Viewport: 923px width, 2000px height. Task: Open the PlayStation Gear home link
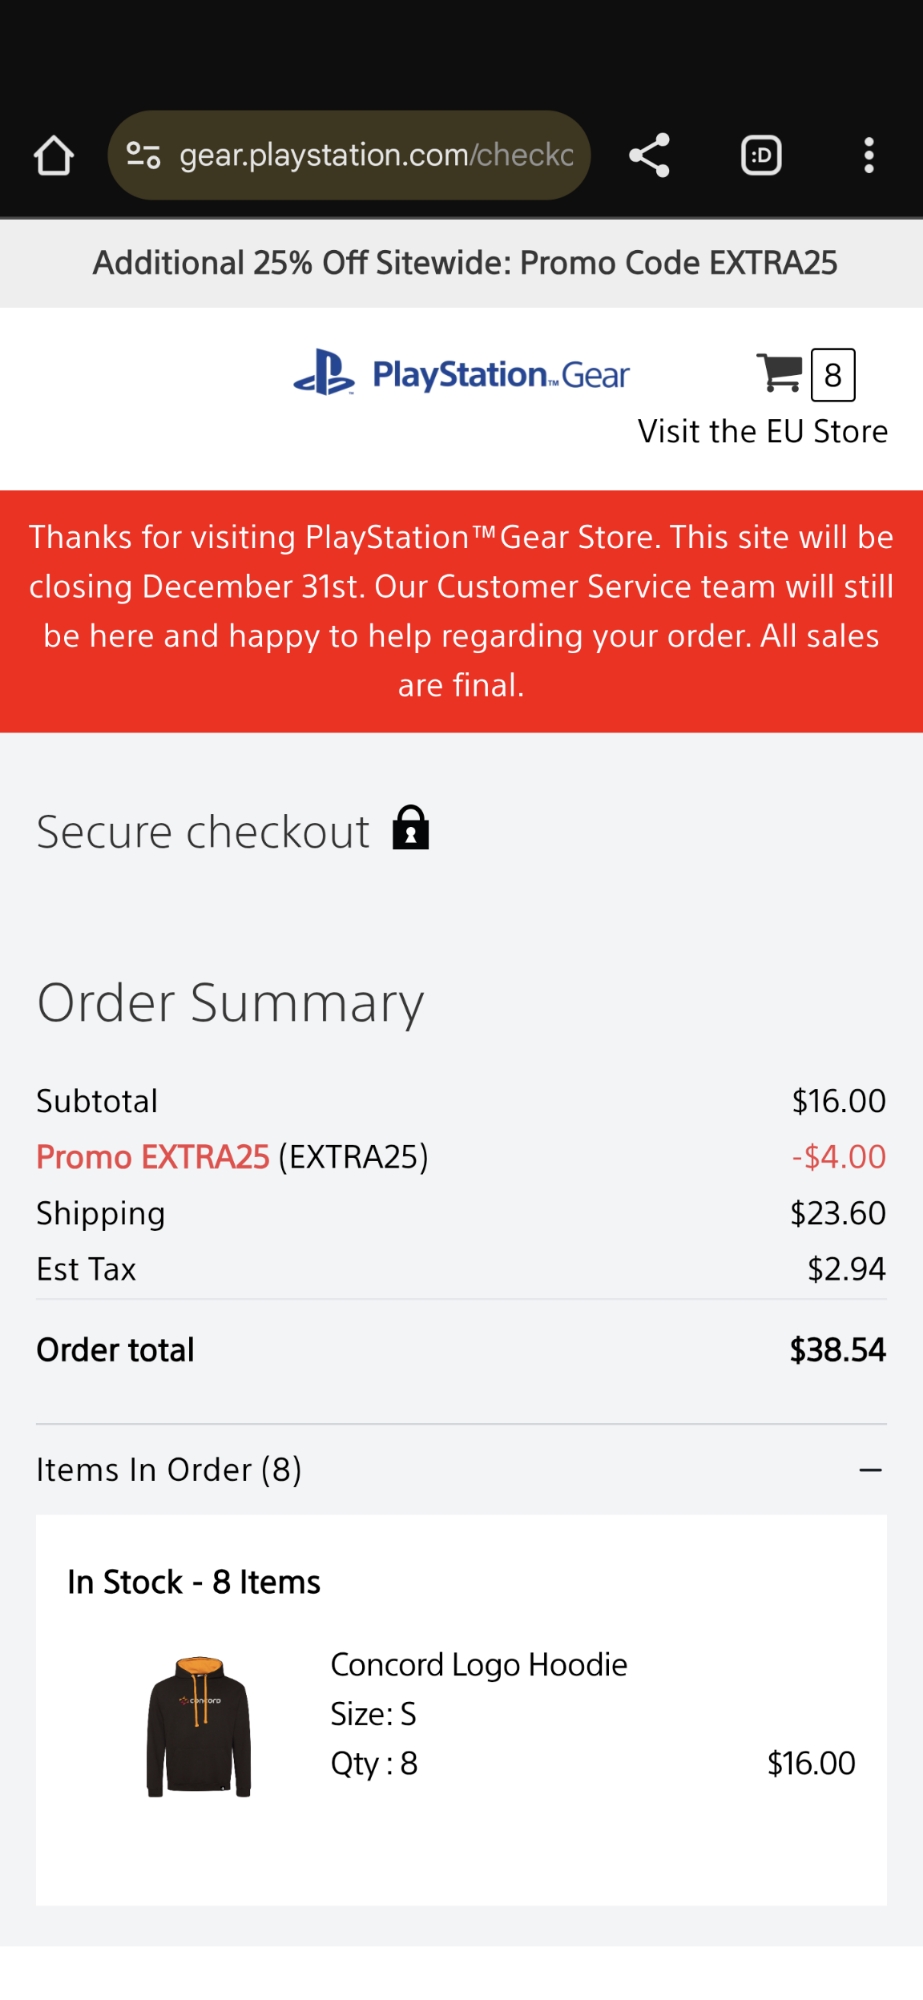[x=500, y=375]
